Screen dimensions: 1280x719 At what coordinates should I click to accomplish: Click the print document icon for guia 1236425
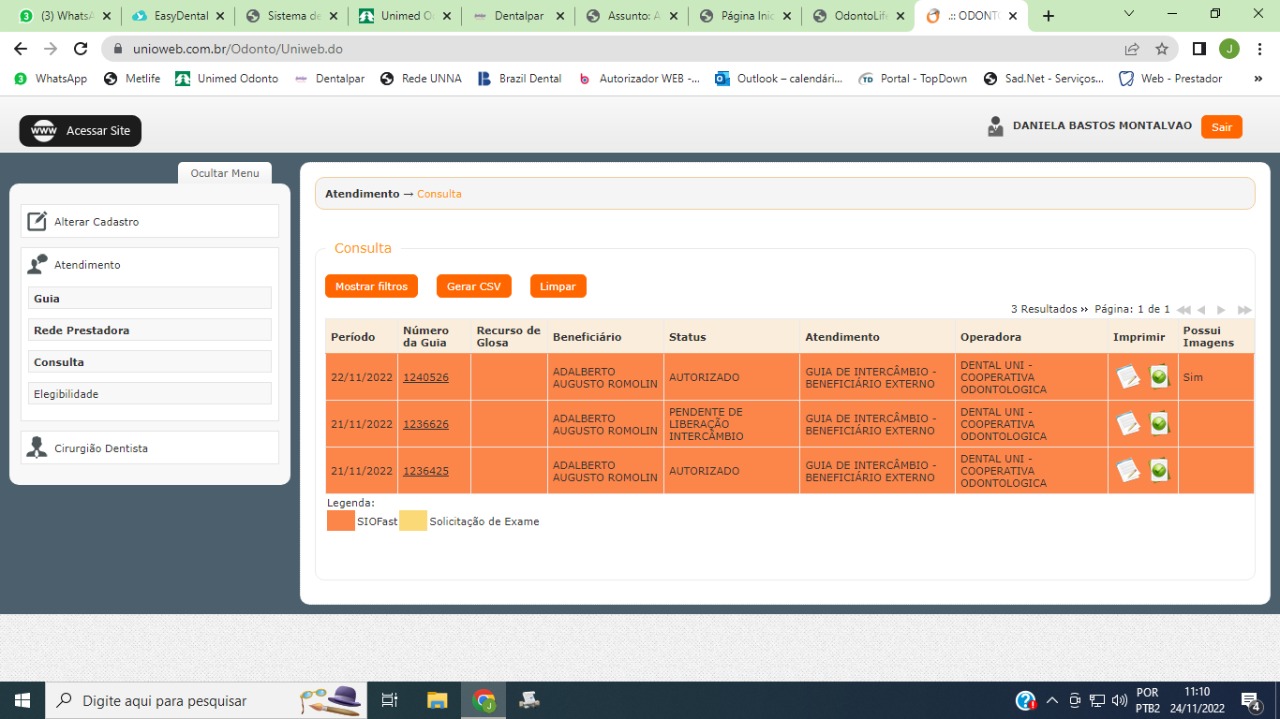(x=1128, y=470)
